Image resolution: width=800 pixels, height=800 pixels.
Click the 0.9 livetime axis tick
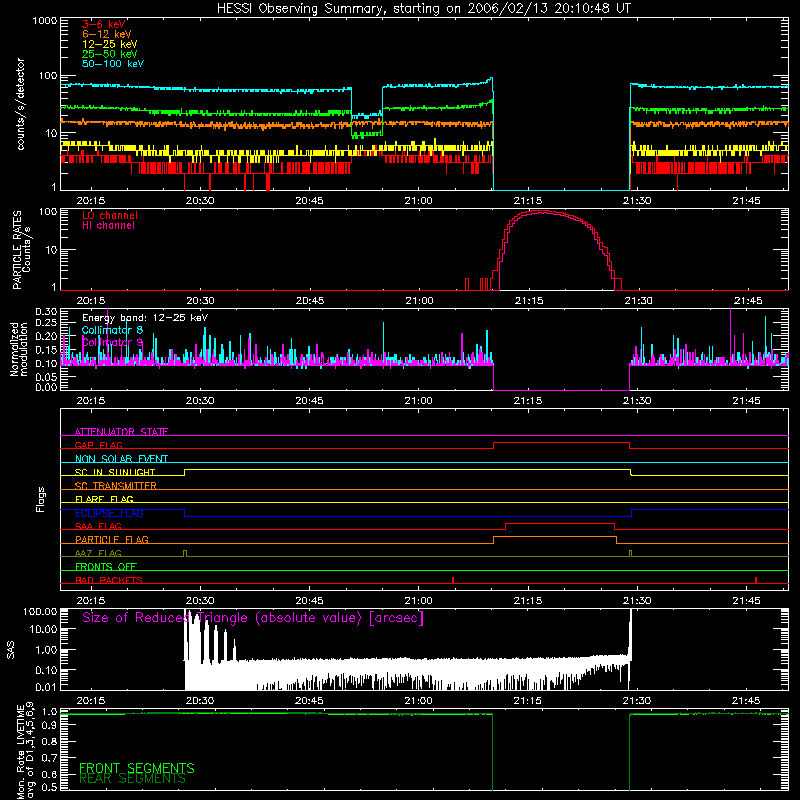(49, 726)
